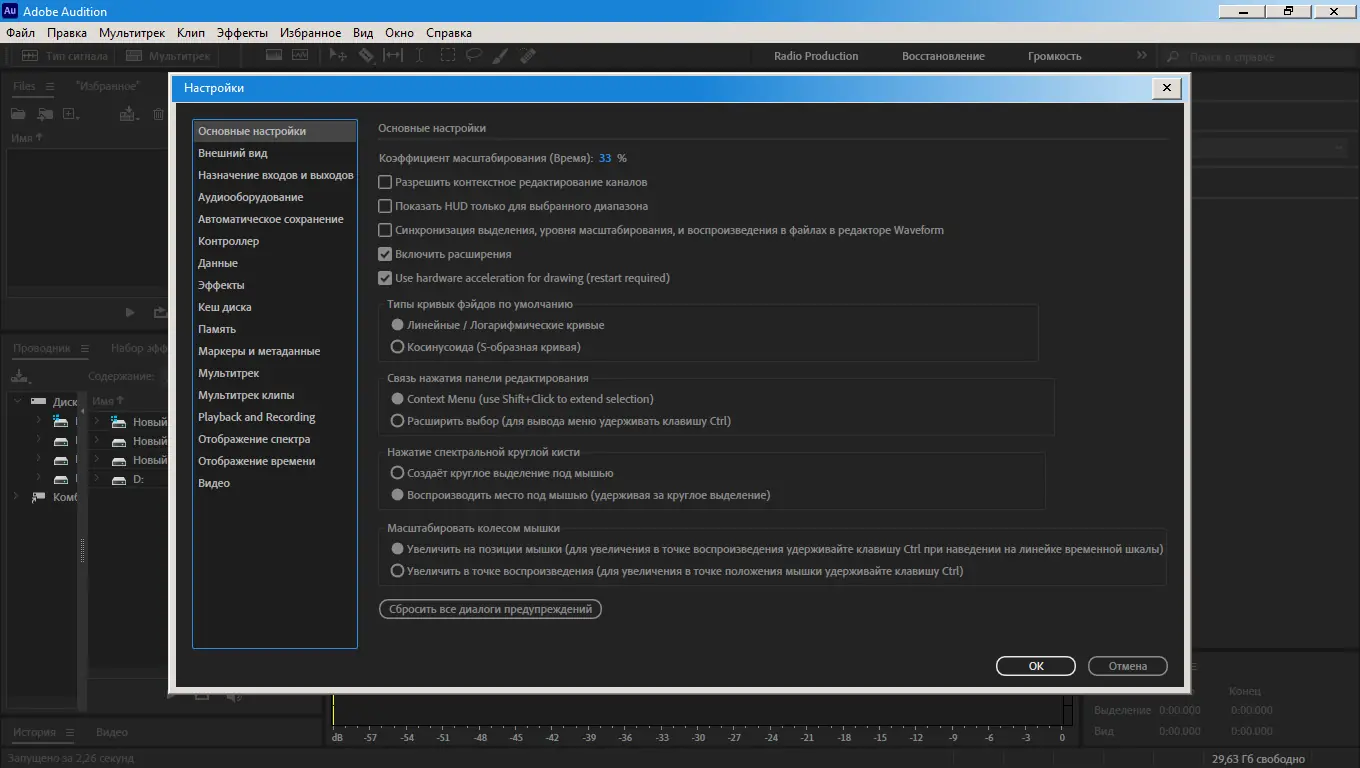Expand the Комб tree node
Viewport: 1360px width, 768px height.
click(17, 497)
